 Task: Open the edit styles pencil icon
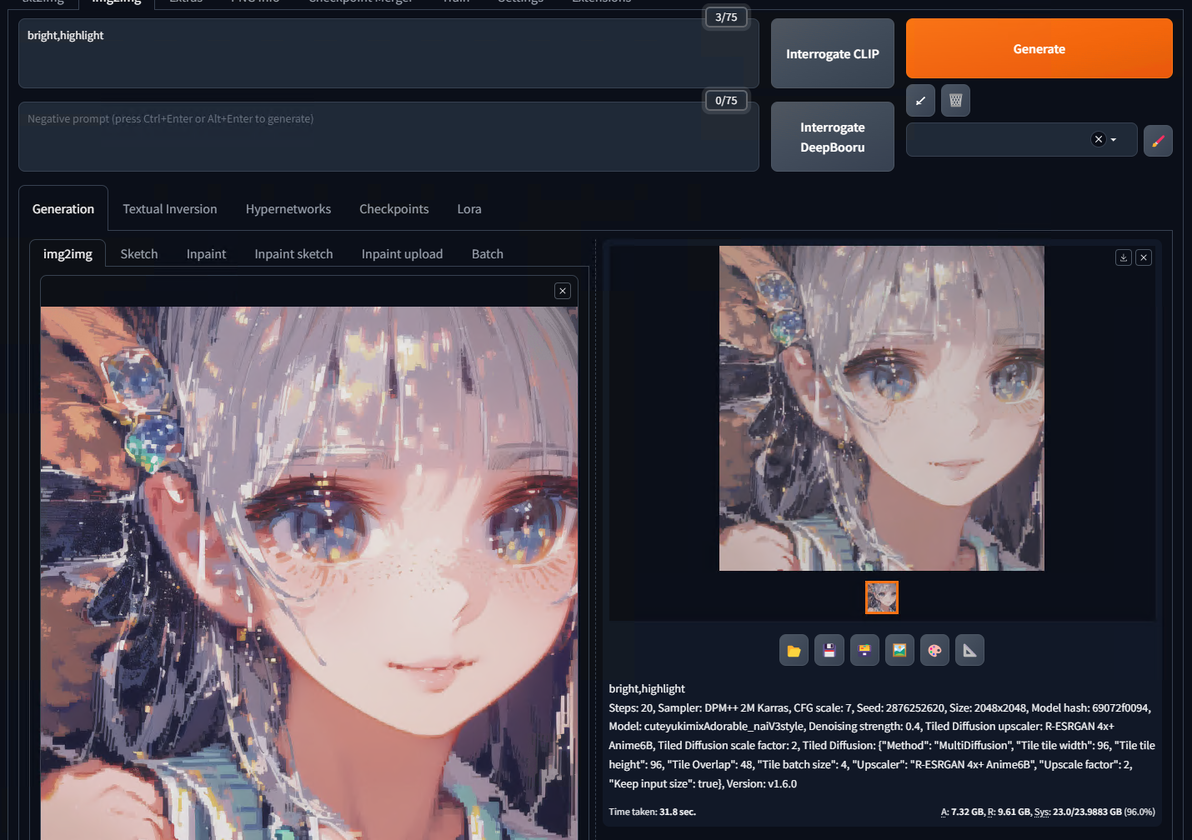[x=1158, y=141]
